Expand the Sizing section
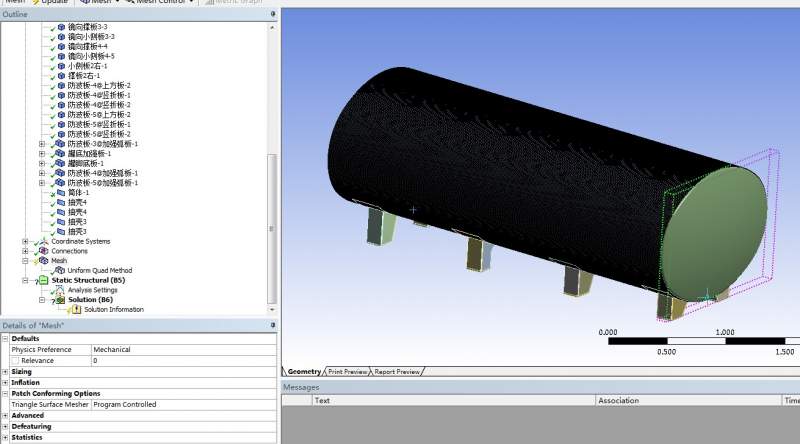This screenshot has height=444, width=800. 5,372
